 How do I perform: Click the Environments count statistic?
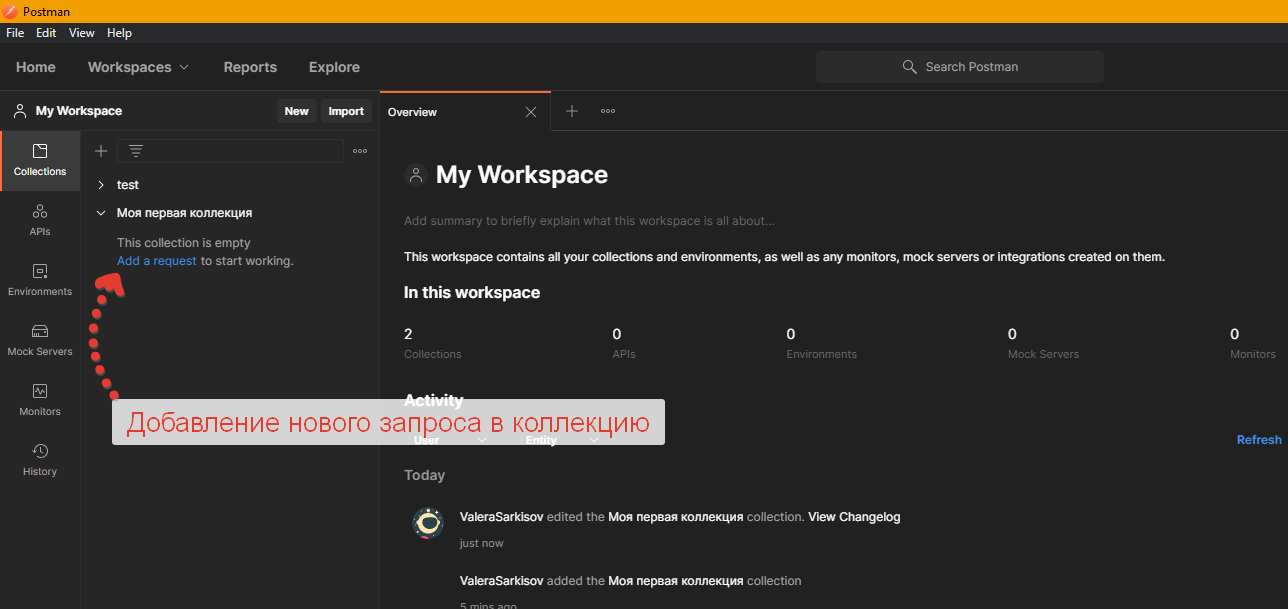[x=821, y=343]
